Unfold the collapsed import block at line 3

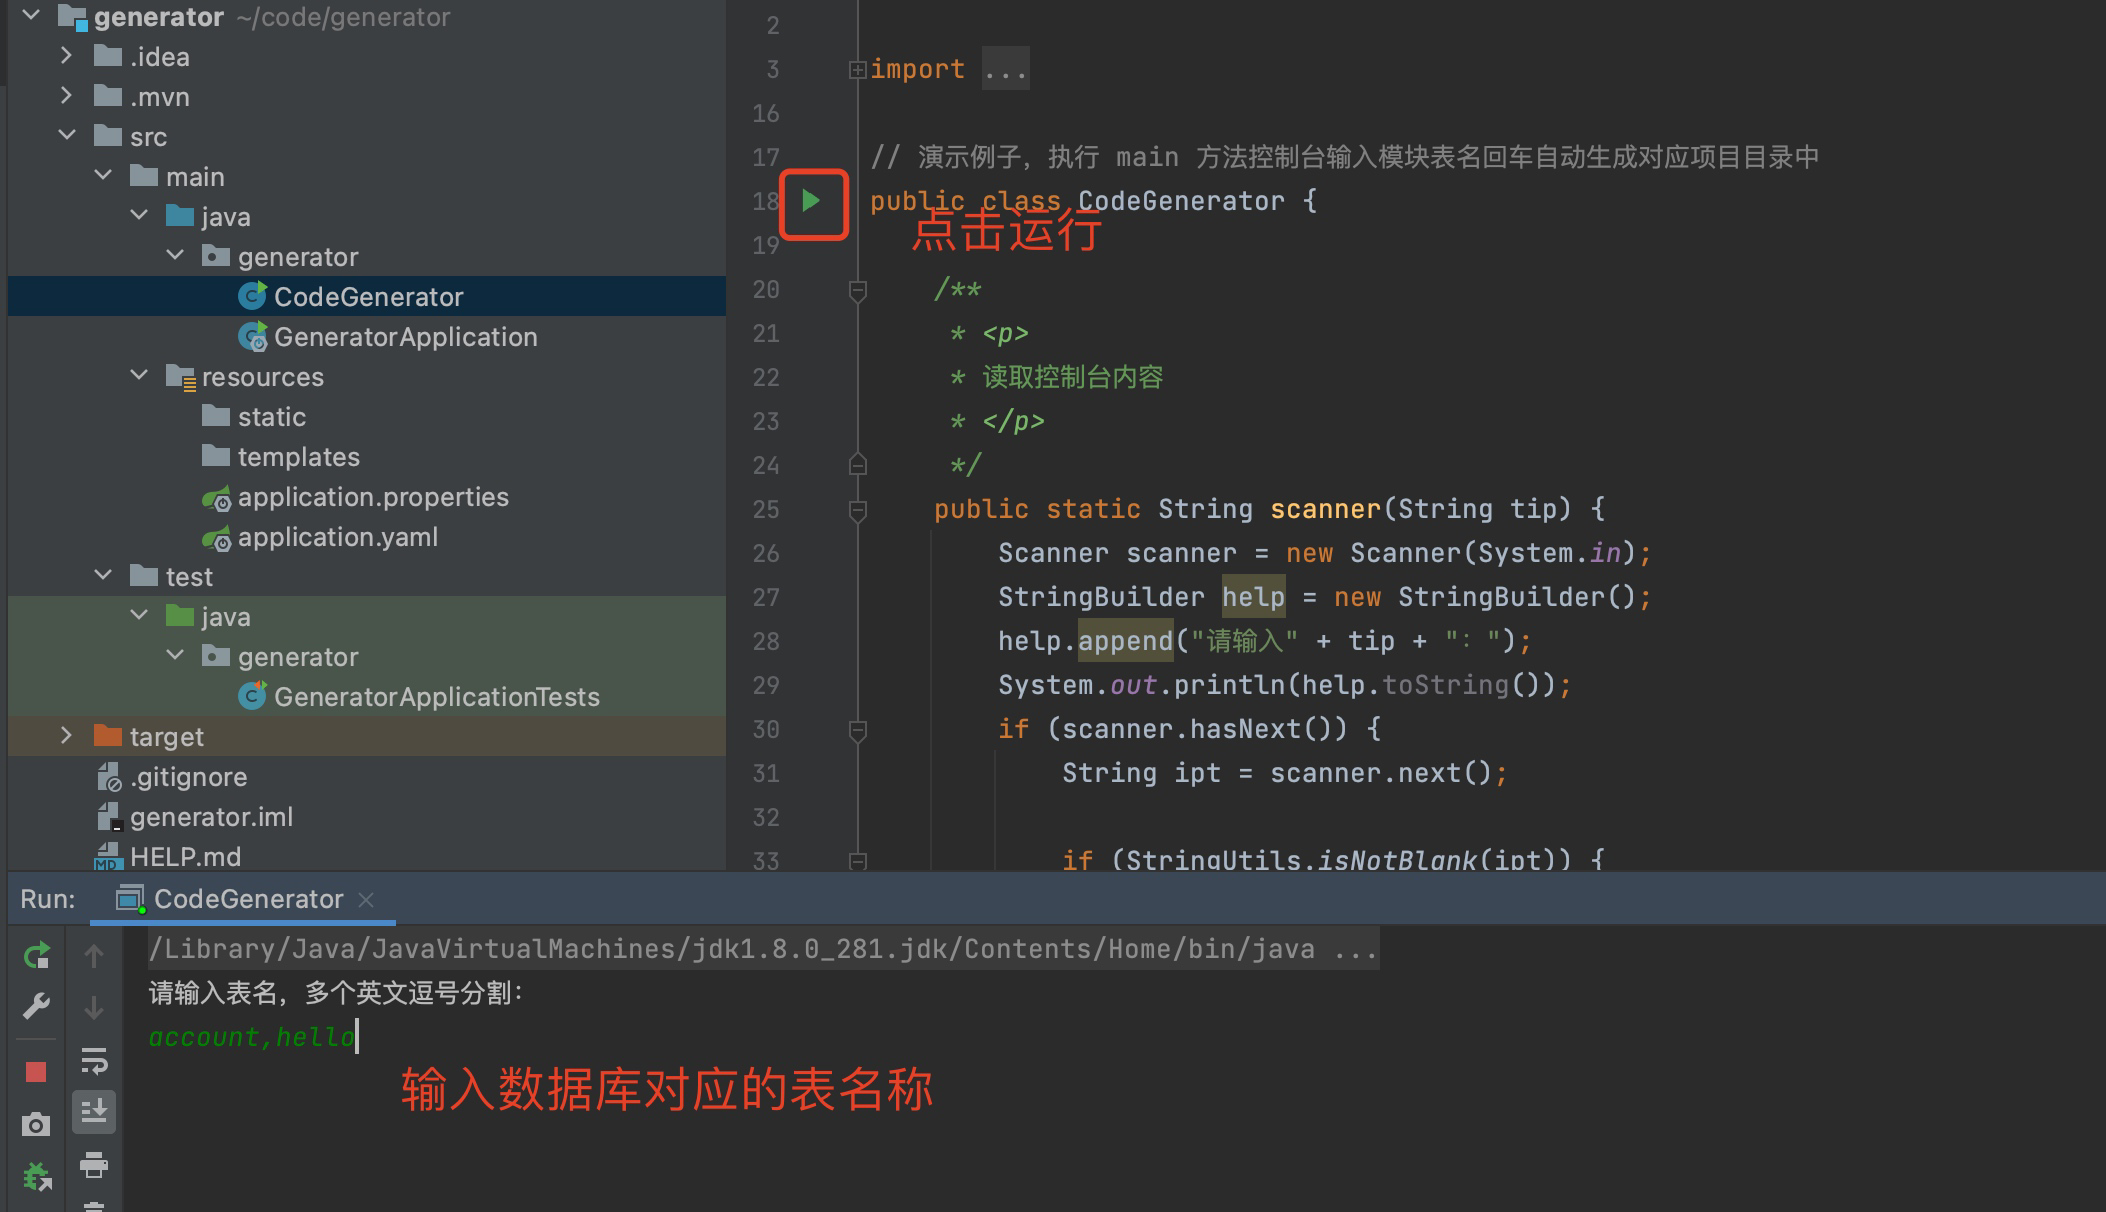857,70
